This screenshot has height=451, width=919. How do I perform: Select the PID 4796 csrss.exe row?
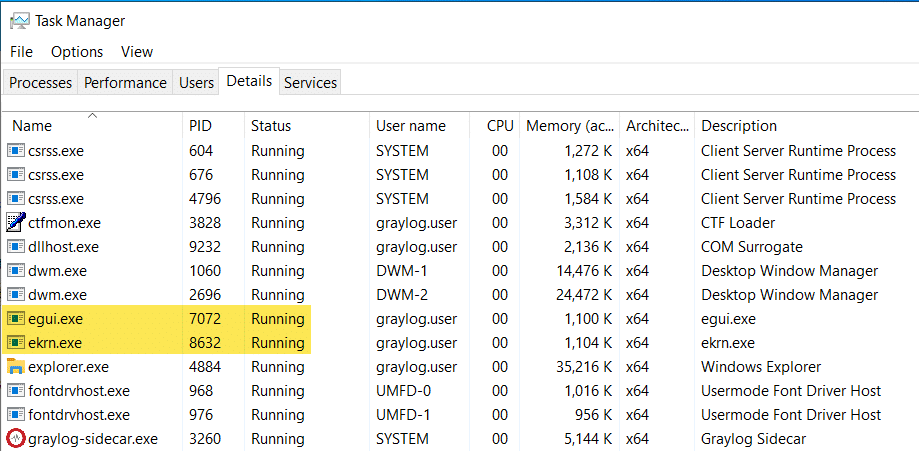click(x=200, y=199)
